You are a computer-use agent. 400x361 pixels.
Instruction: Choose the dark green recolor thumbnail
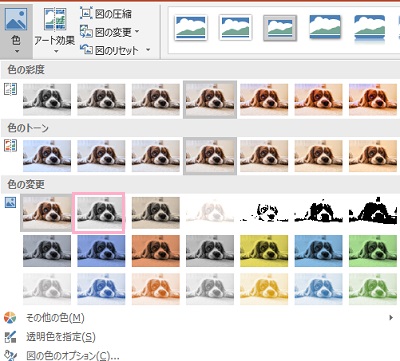[373, 251]
